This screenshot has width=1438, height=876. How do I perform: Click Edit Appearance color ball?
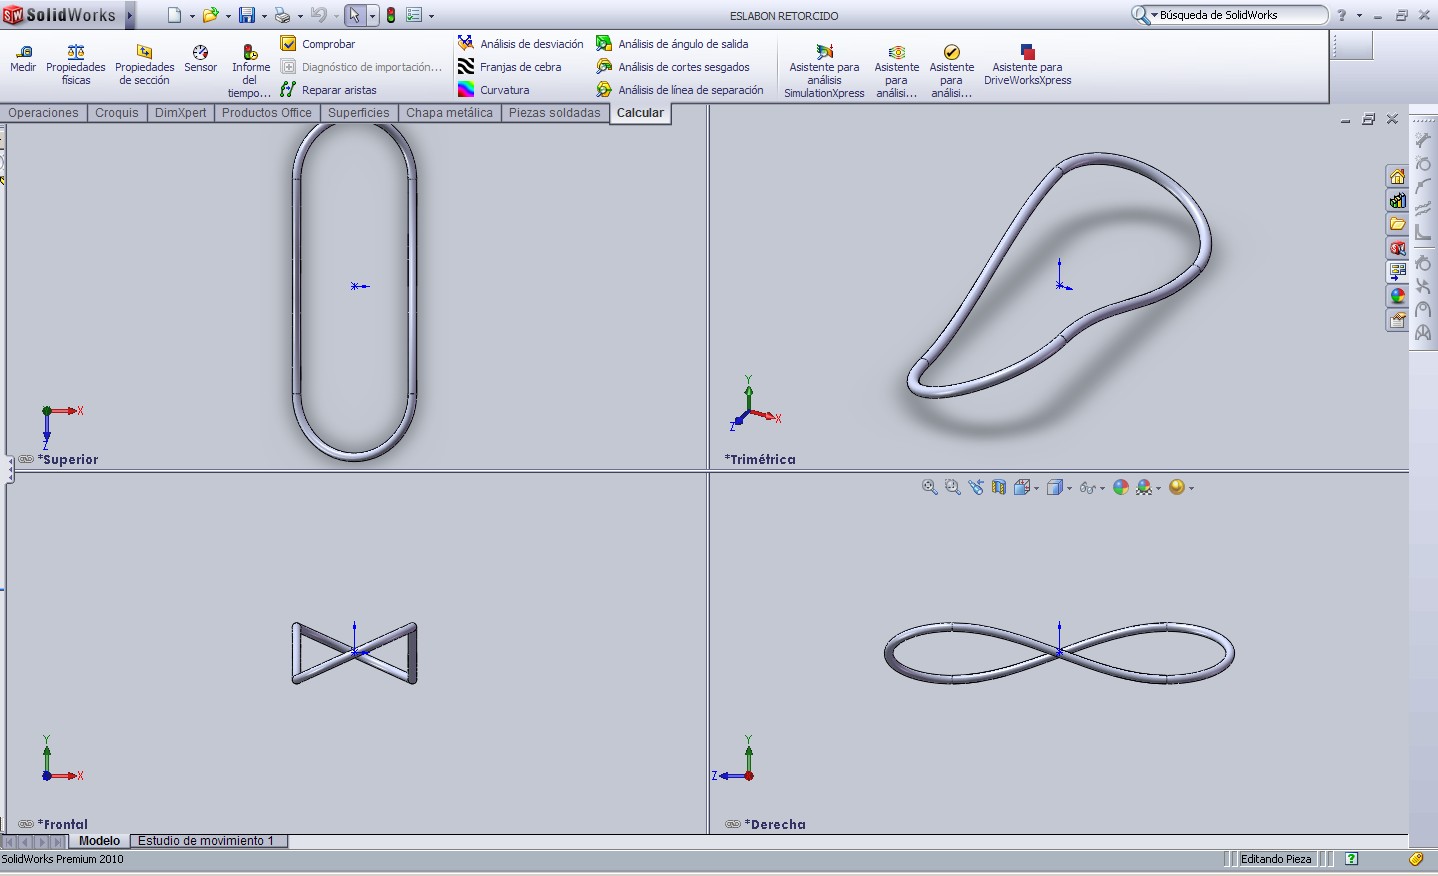pos(1121,487)
